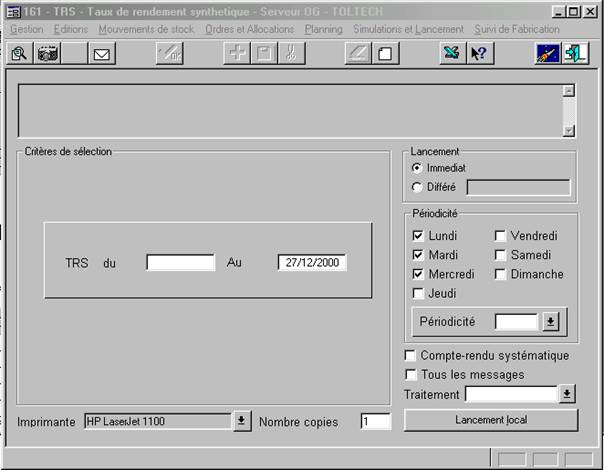The height and width of the screenshot is (470, 604).
Task: Click the message box scrollbar down arrow
Action: (569, 130)
